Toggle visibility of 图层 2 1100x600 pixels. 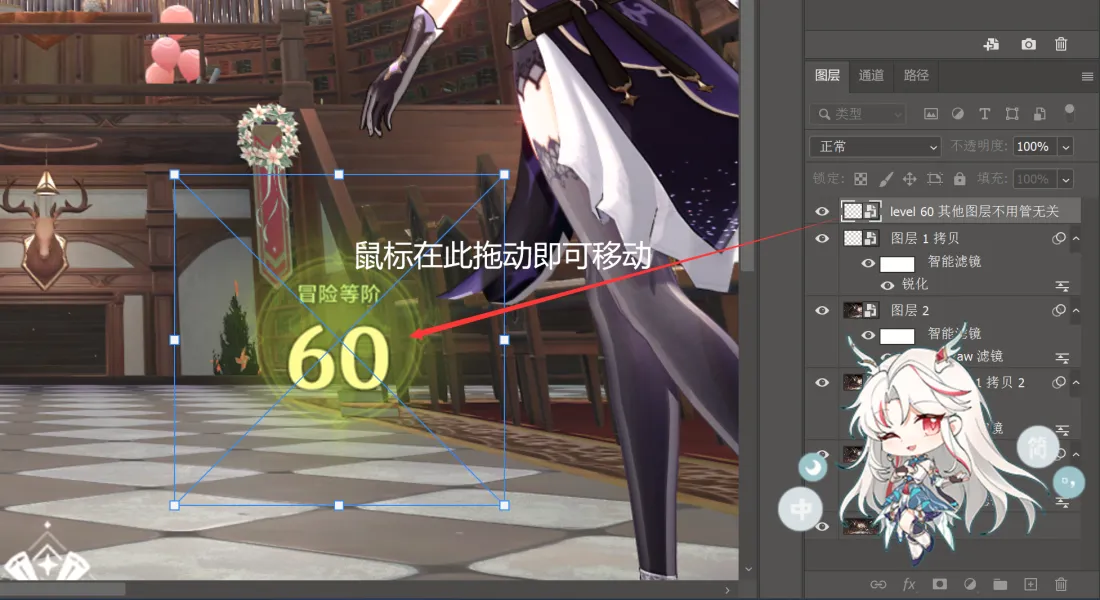click(x=822, y=311)
